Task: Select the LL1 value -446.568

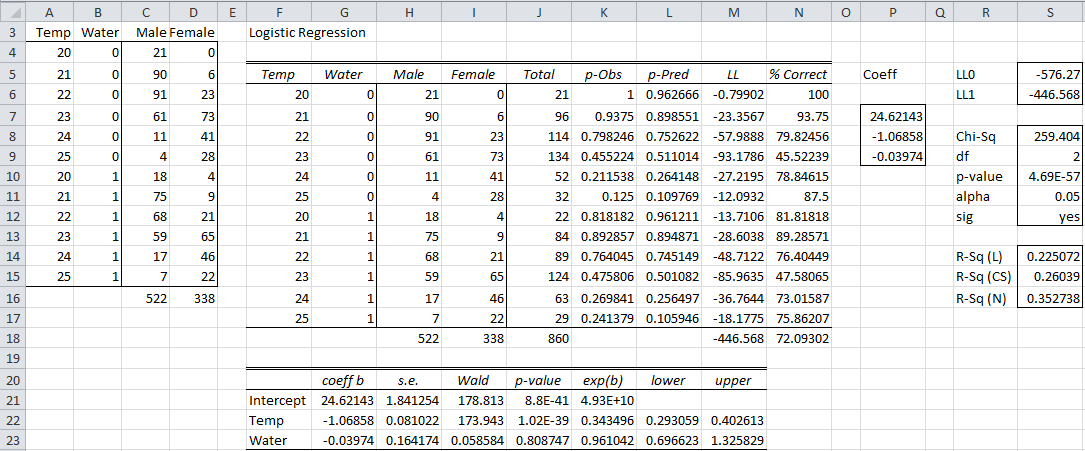Action: point(1050,94)
